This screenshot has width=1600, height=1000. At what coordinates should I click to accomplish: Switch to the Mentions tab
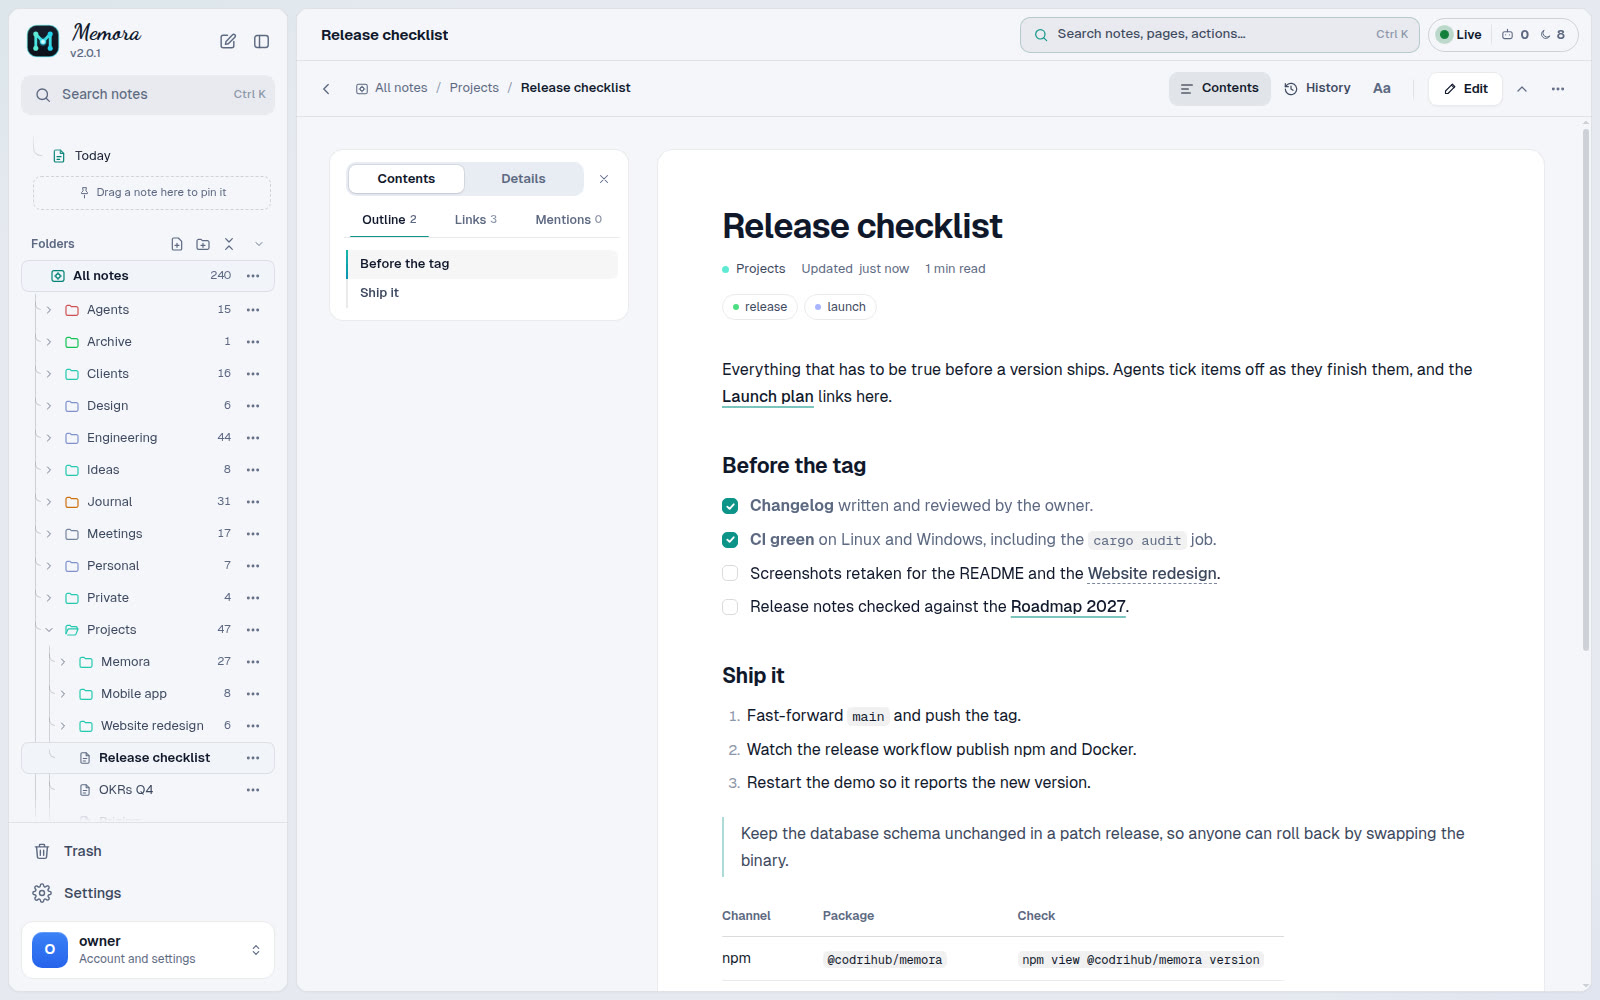tap(568, 220)
